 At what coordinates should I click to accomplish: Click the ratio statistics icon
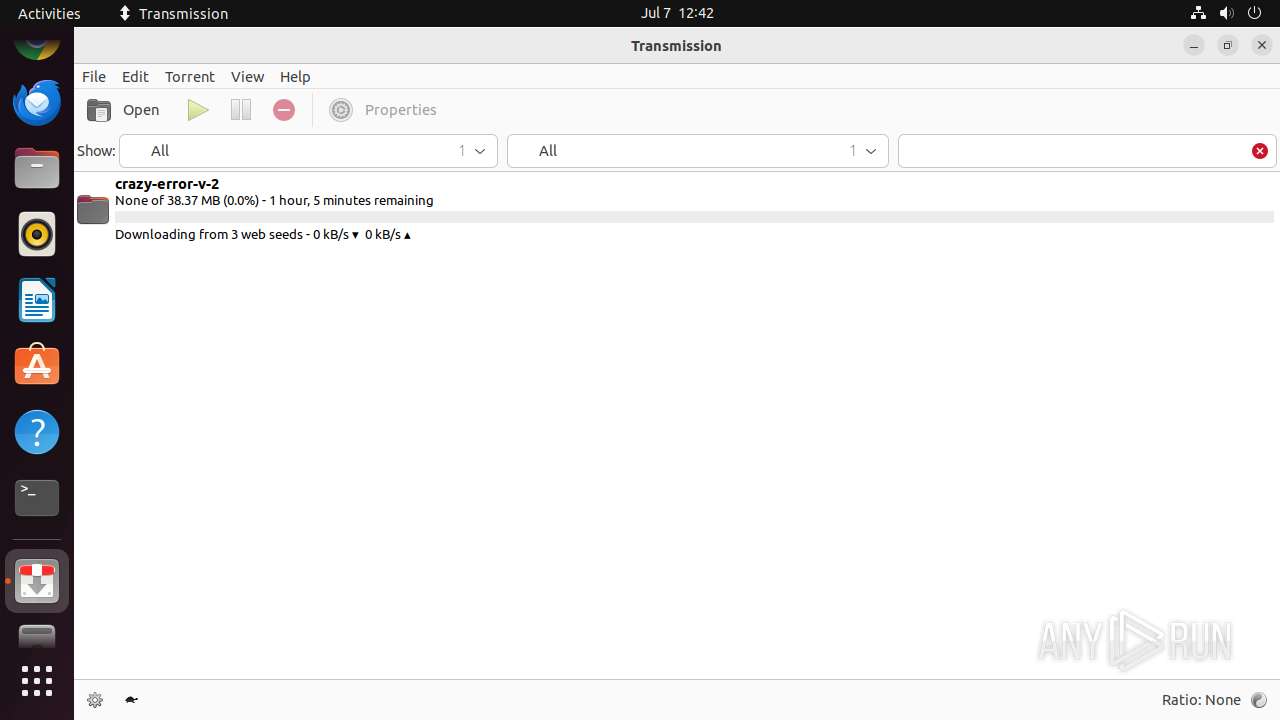pyautogui.click(x=1259, y=700)
